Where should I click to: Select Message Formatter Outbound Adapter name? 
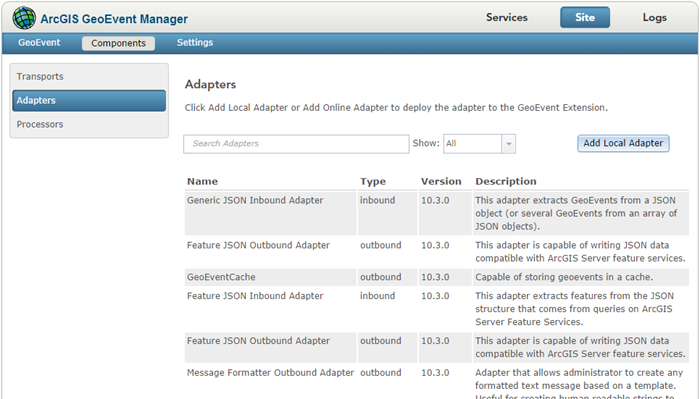[x=270, y=373]
